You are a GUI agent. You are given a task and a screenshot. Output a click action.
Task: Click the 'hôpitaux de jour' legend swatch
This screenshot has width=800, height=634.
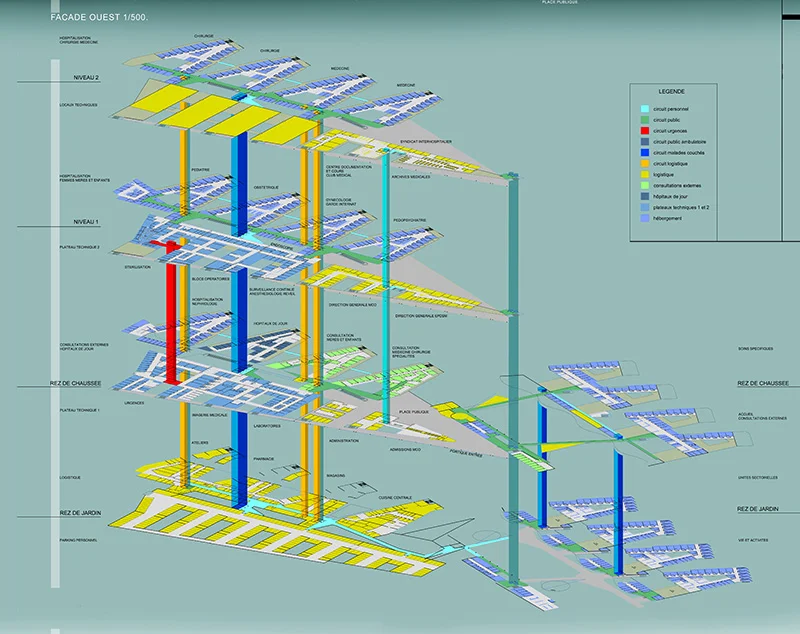(x=645, y=196)
